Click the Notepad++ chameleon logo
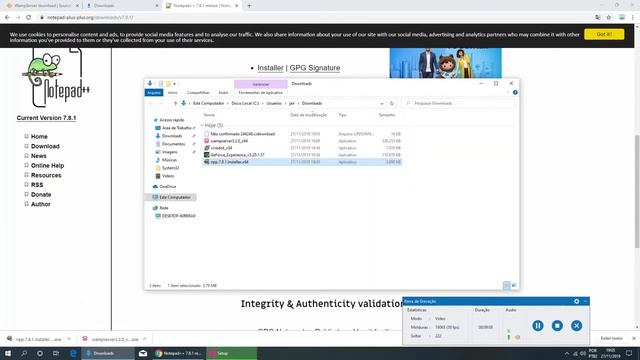This screenshot has height=360, width=640. (x=56, y=78)
